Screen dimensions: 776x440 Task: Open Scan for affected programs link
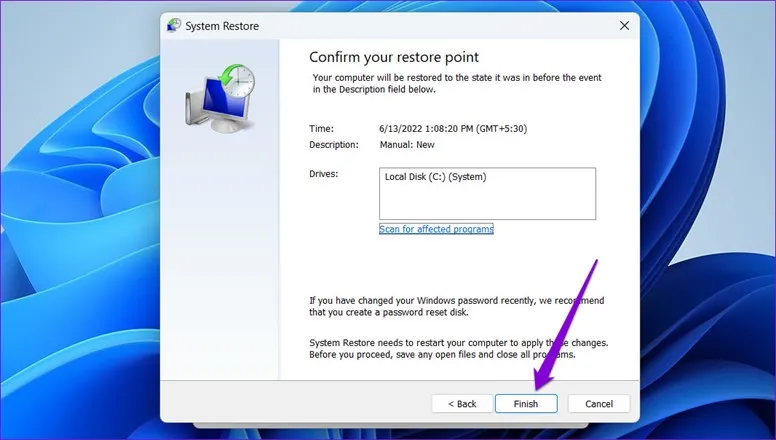pyautogui.click(x=436, y=229)
